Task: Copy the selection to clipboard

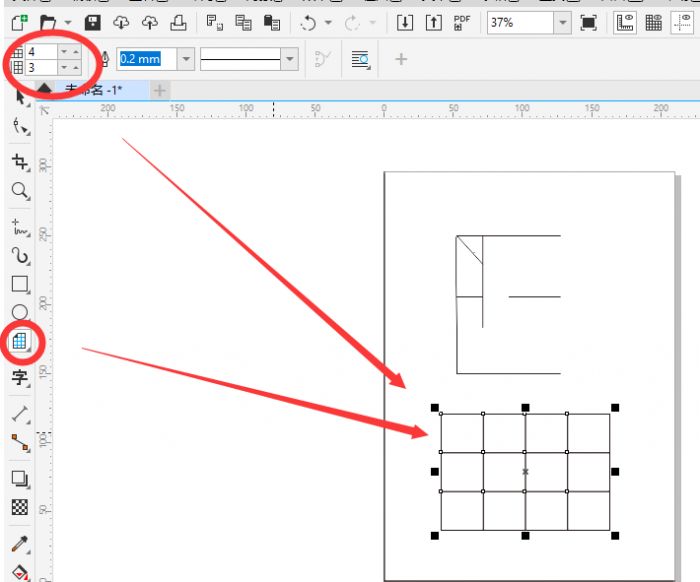Action: coord(243,22)
